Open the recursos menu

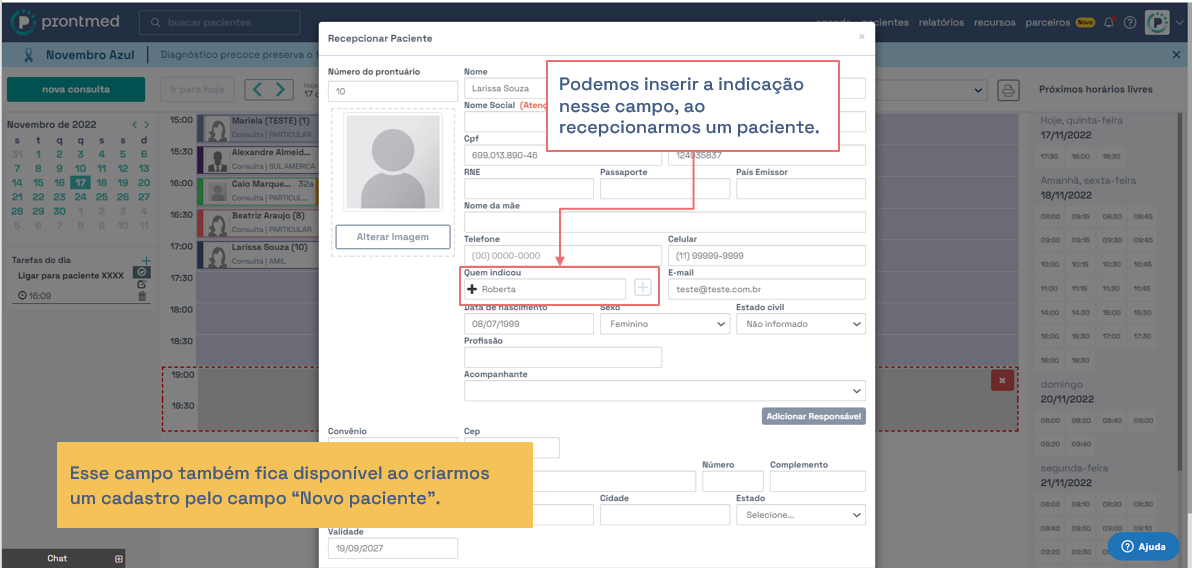point(994,22)
